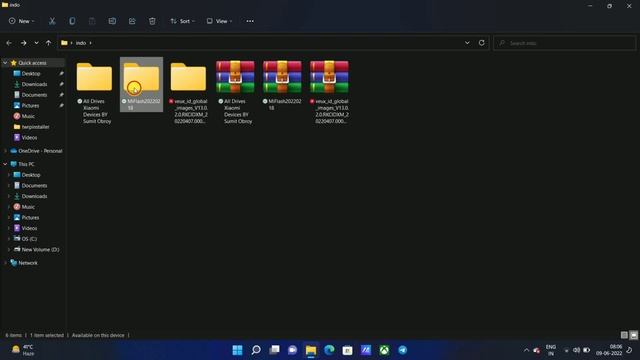Open Windows Start menu
This screenshot has width=640, height=360.
(237, 350)
